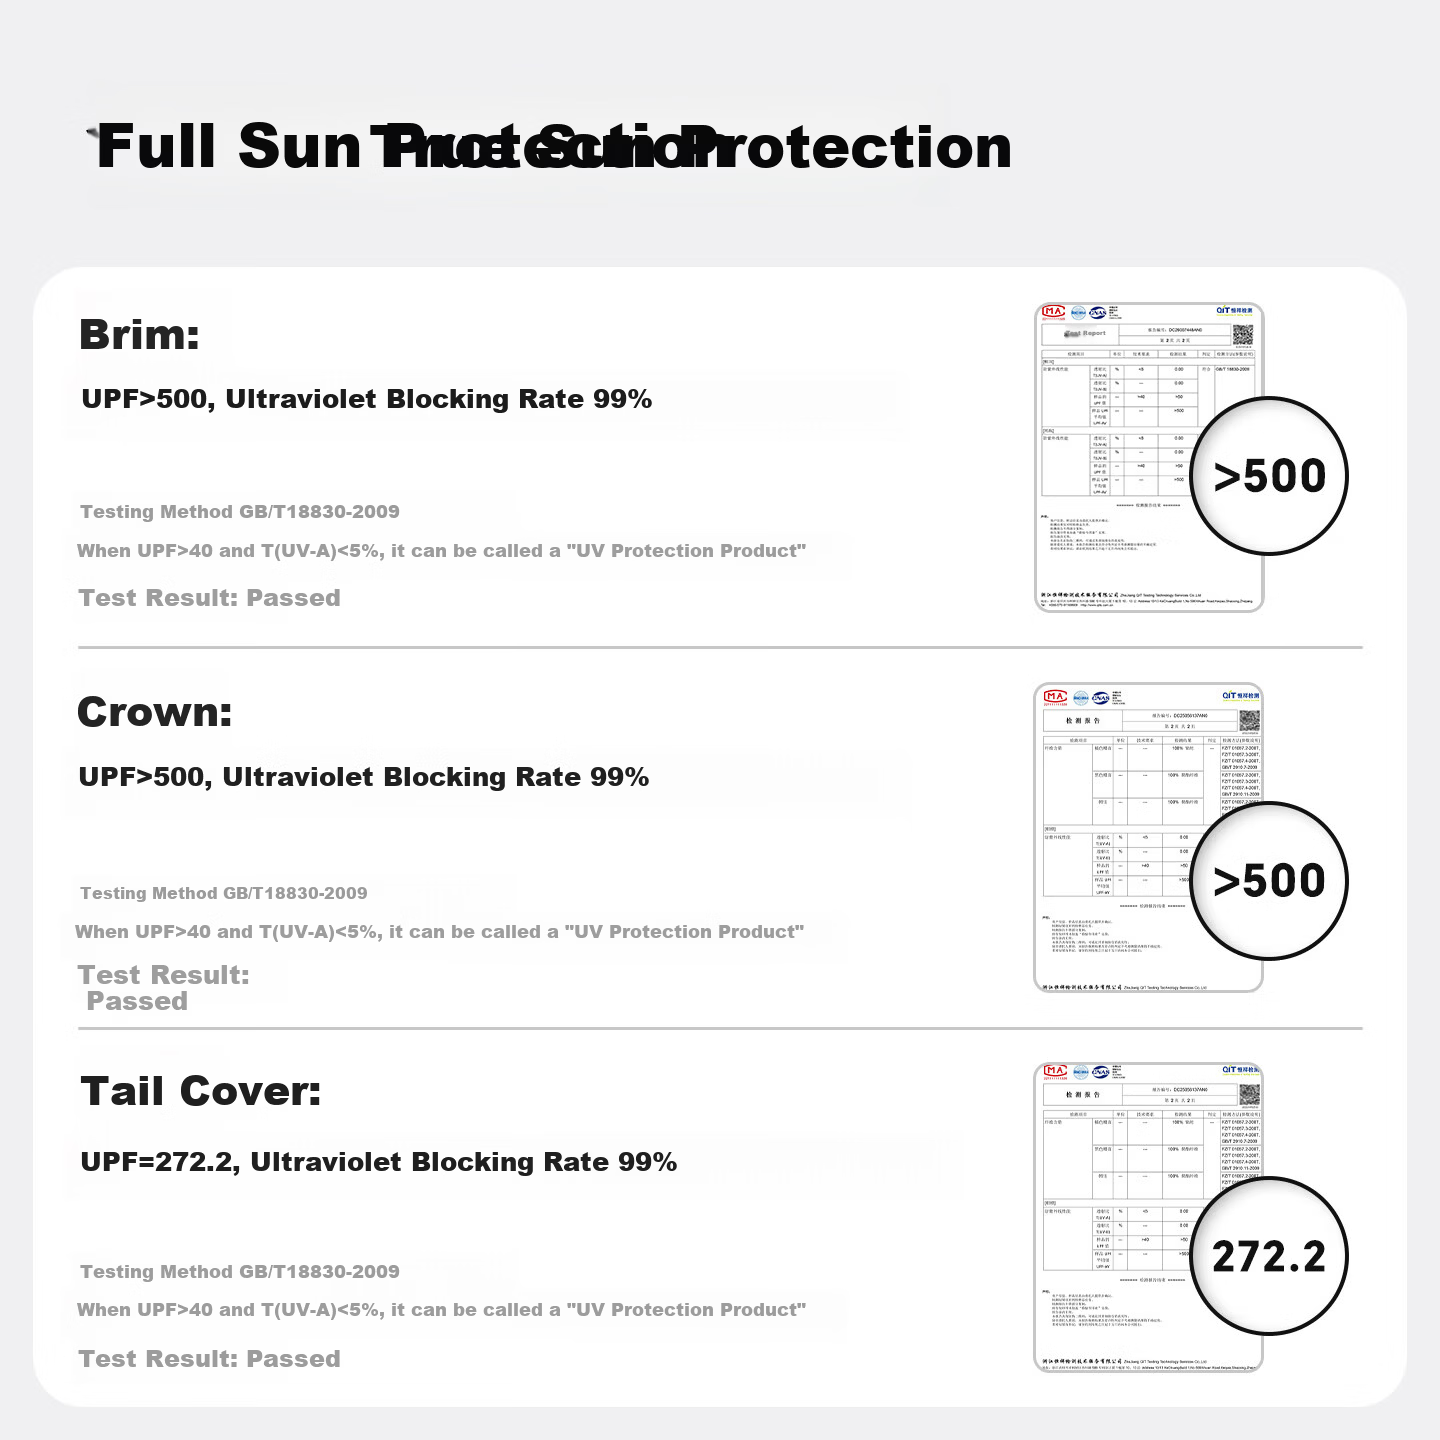Click the QR code on Brim report

(x=1242, y=334)
